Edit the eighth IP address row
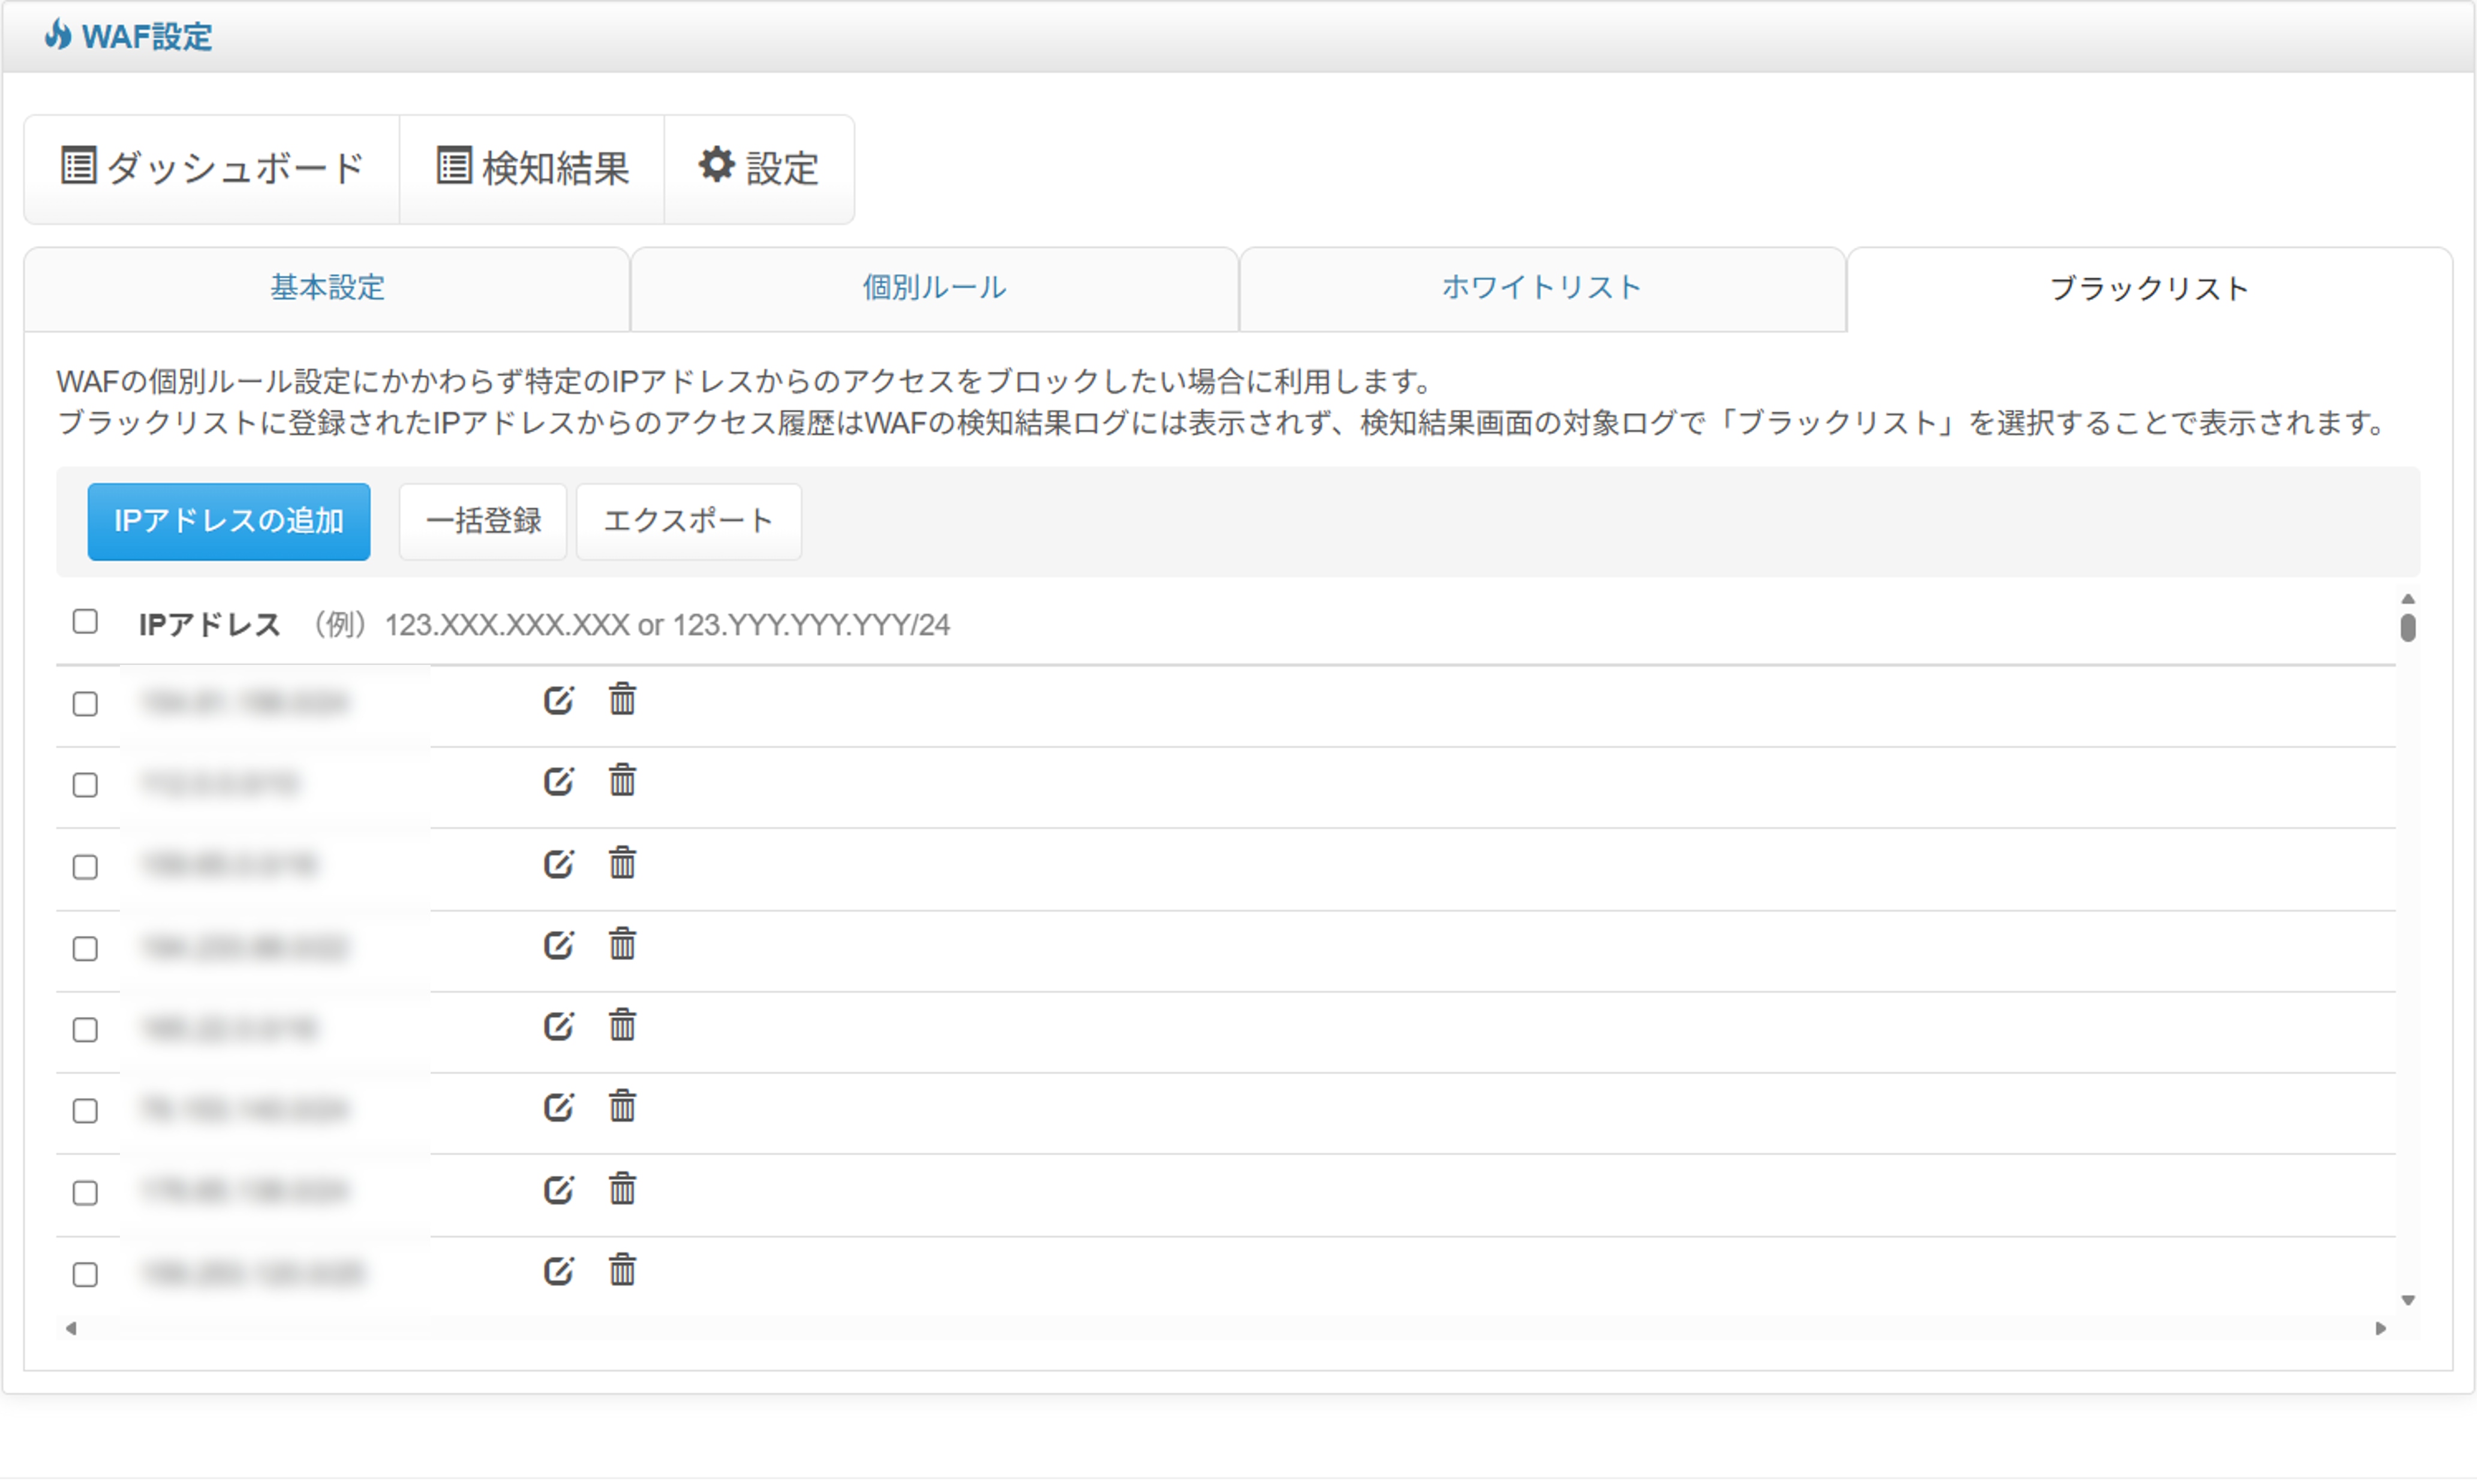This screenshot has height=1484, width=2477. tap(558, 1271)
